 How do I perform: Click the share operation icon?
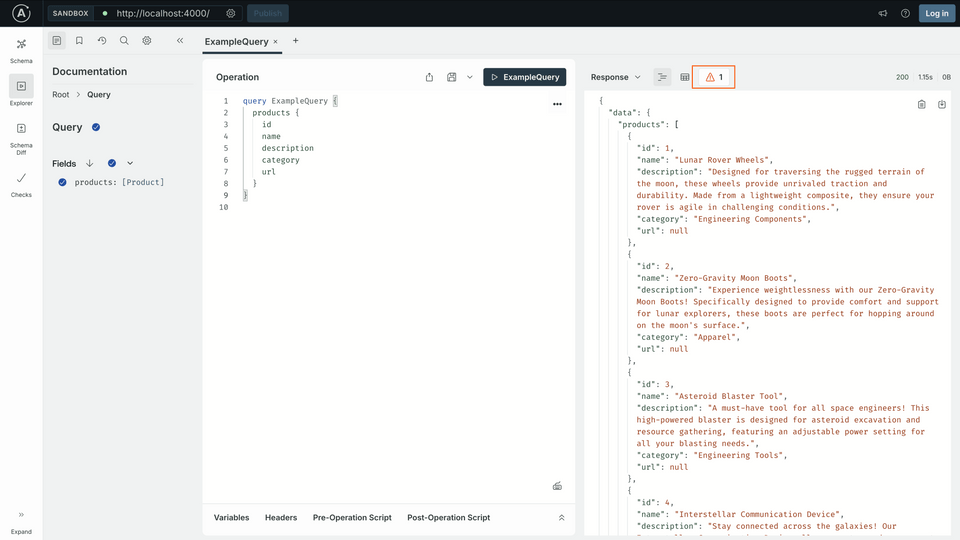coord(429,77)
